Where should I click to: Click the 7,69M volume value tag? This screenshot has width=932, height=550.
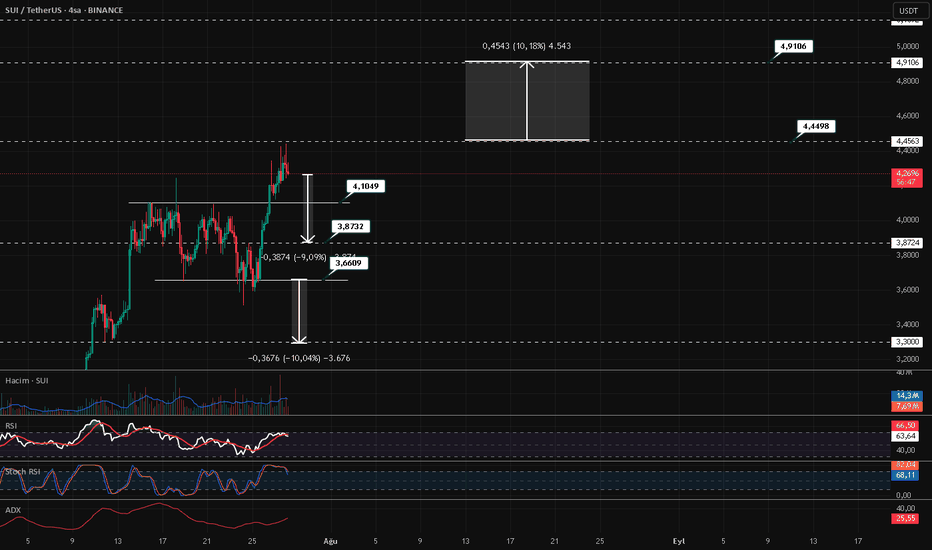907,406
